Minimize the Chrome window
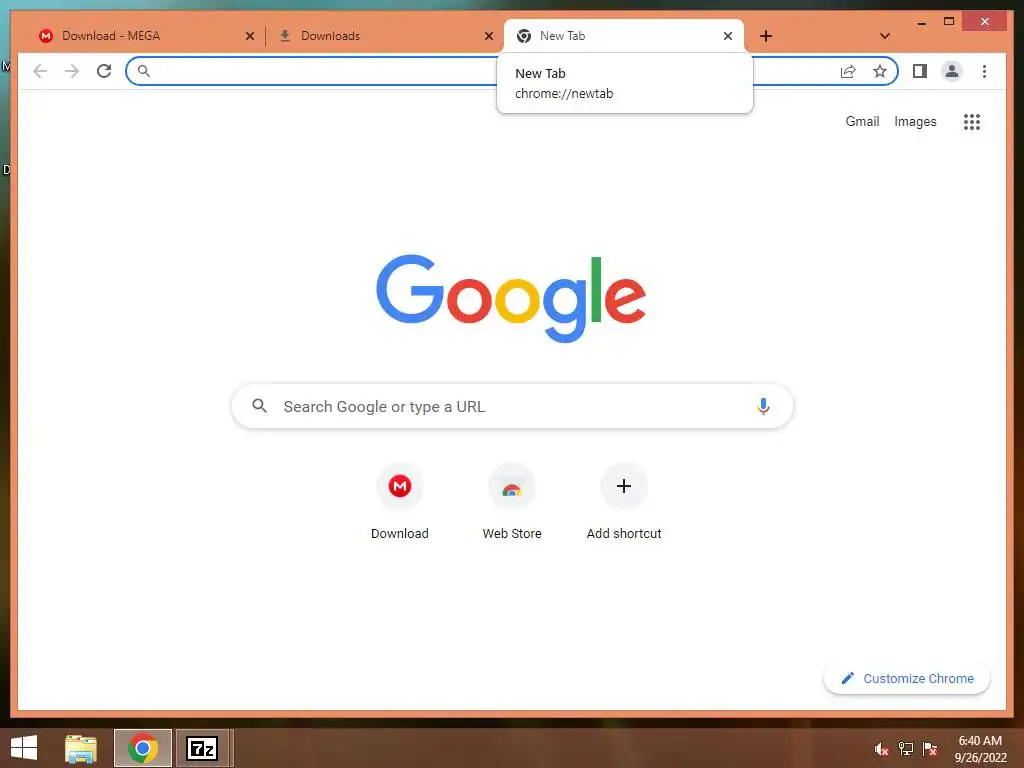The width and height of the screenshot is (1024, 768). point(921,22)
